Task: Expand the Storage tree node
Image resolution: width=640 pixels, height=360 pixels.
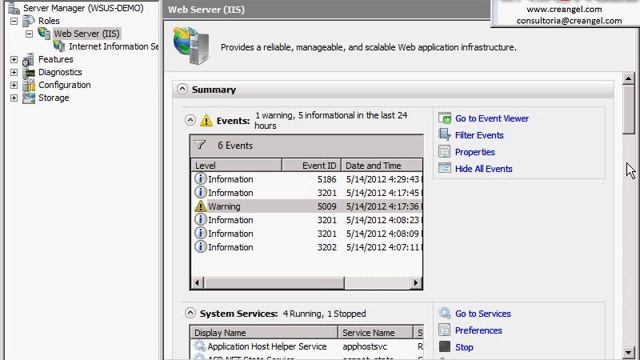Action: pos(14,98)
